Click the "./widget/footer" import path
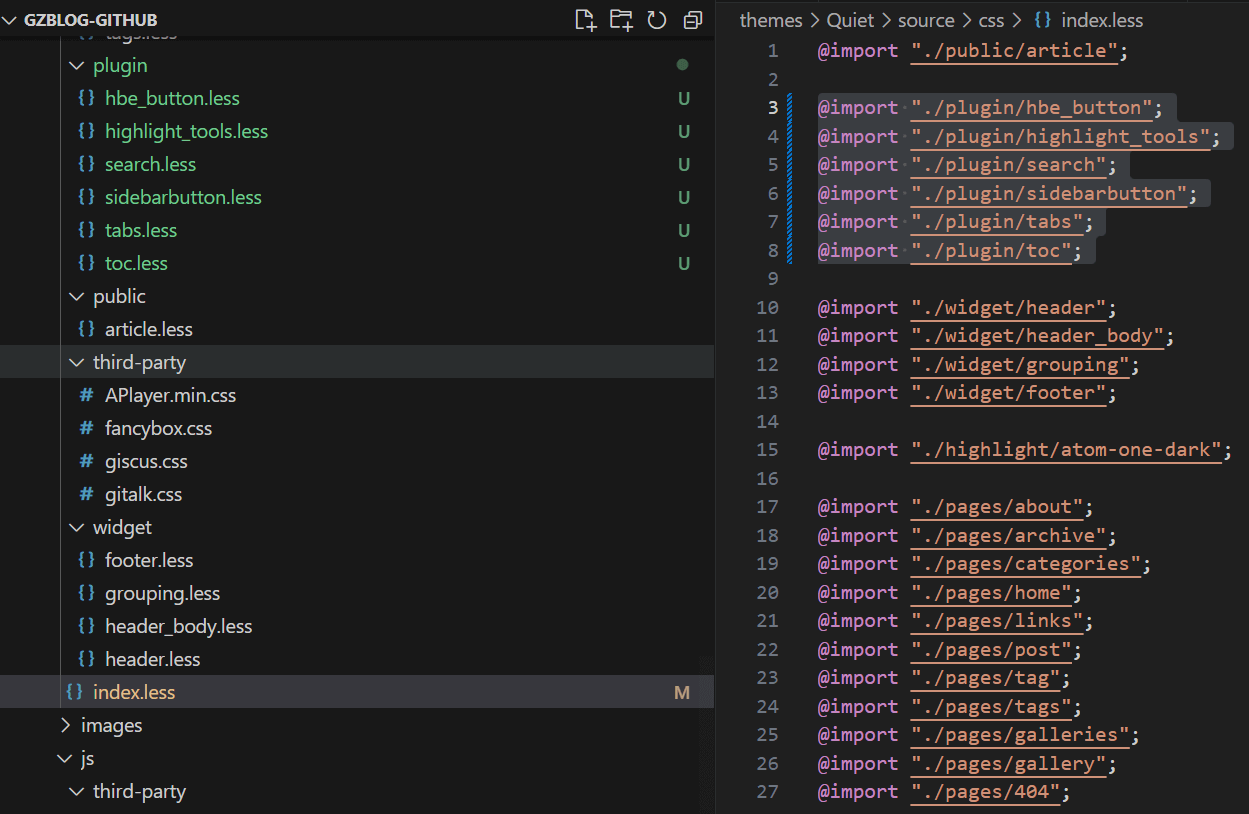 (1008, 392)
